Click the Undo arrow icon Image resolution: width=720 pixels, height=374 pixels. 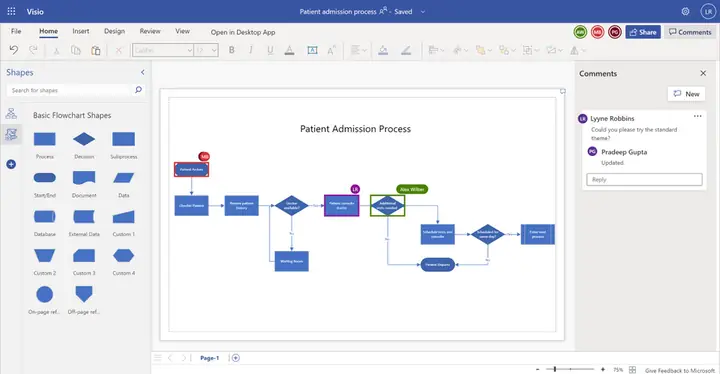pyautogui.click(x=14, y=50)
